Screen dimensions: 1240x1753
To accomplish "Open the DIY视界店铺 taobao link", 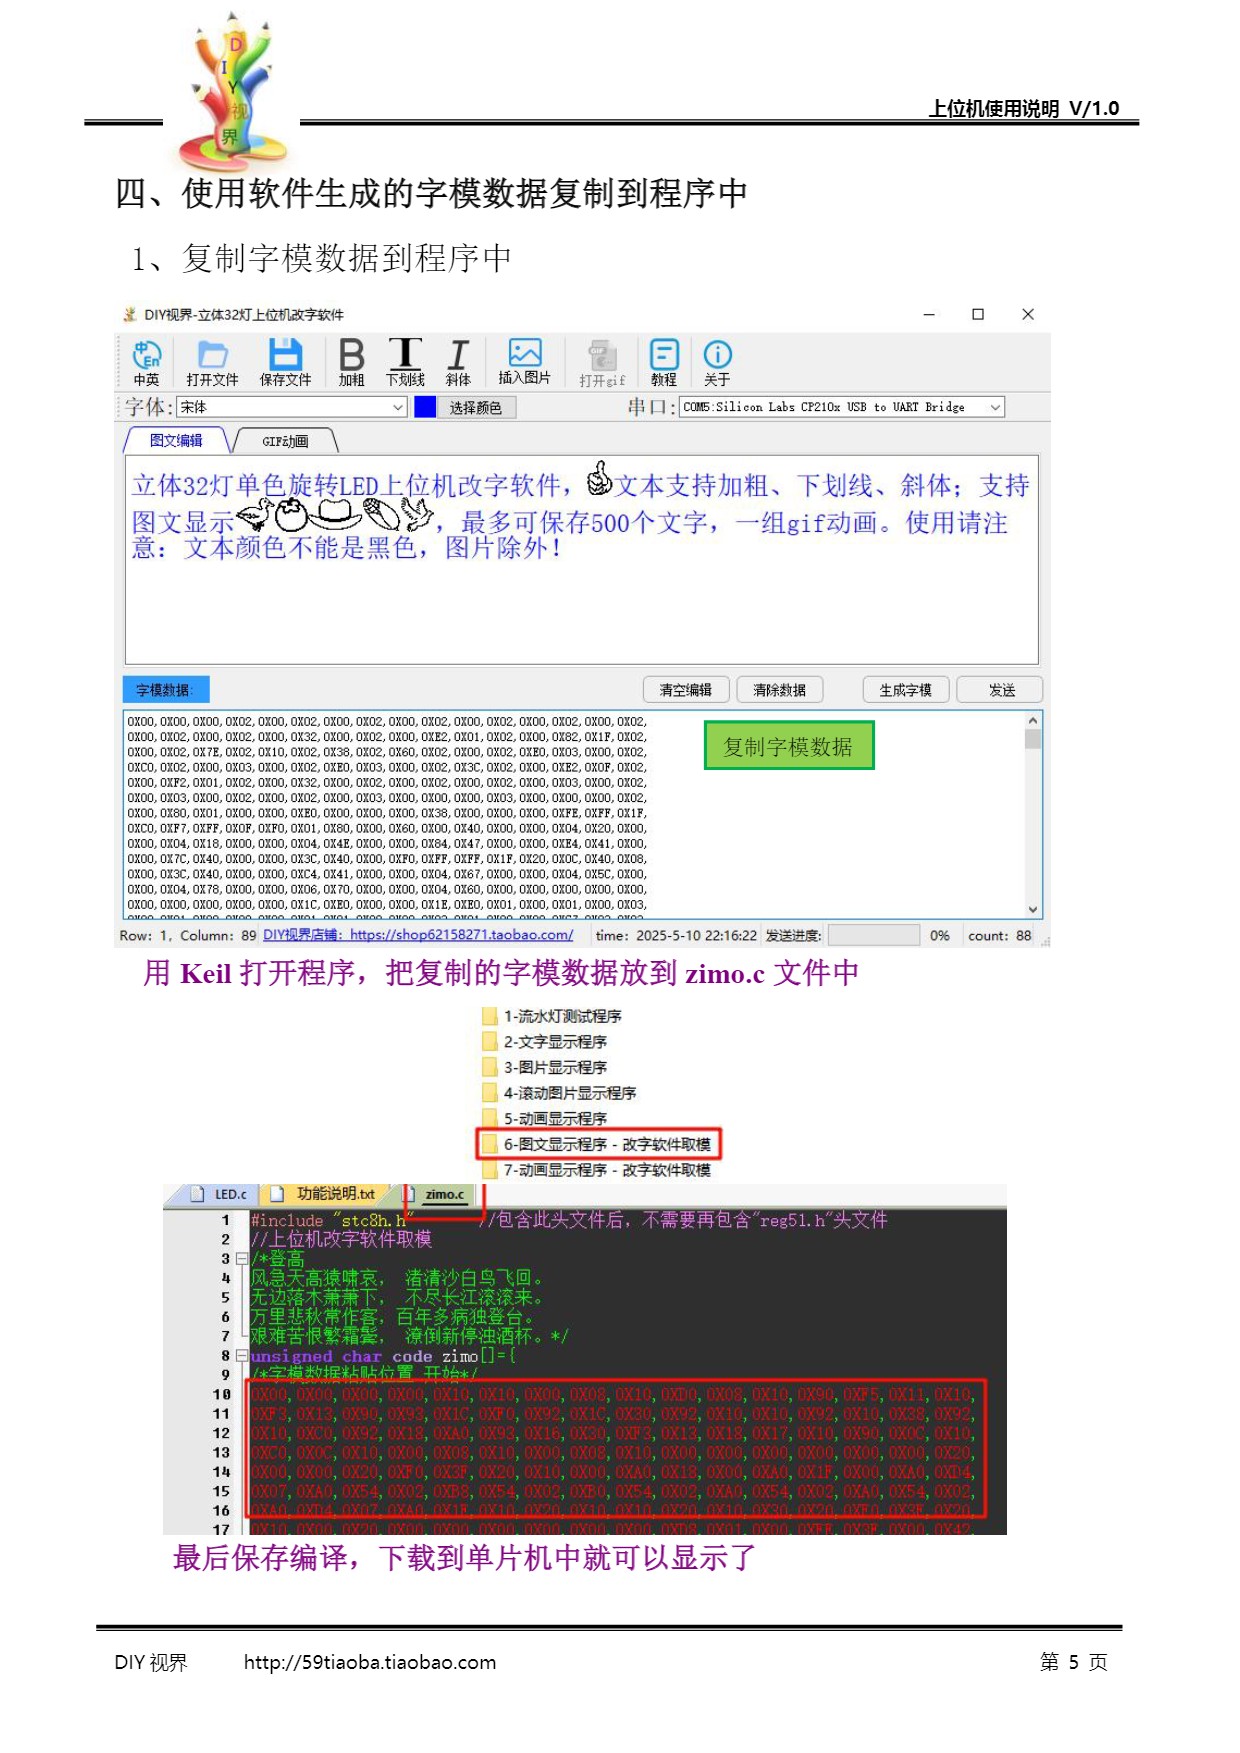I will [x=418, y=935].
